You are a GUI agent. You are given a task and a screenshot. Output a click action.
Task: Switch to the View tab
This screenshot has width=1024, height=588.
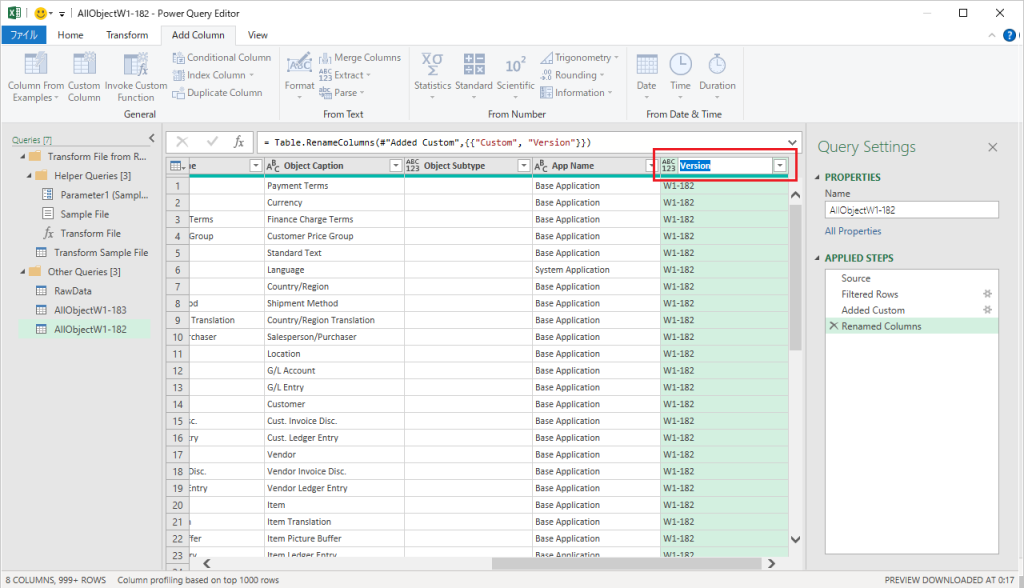tap(257, 35)
